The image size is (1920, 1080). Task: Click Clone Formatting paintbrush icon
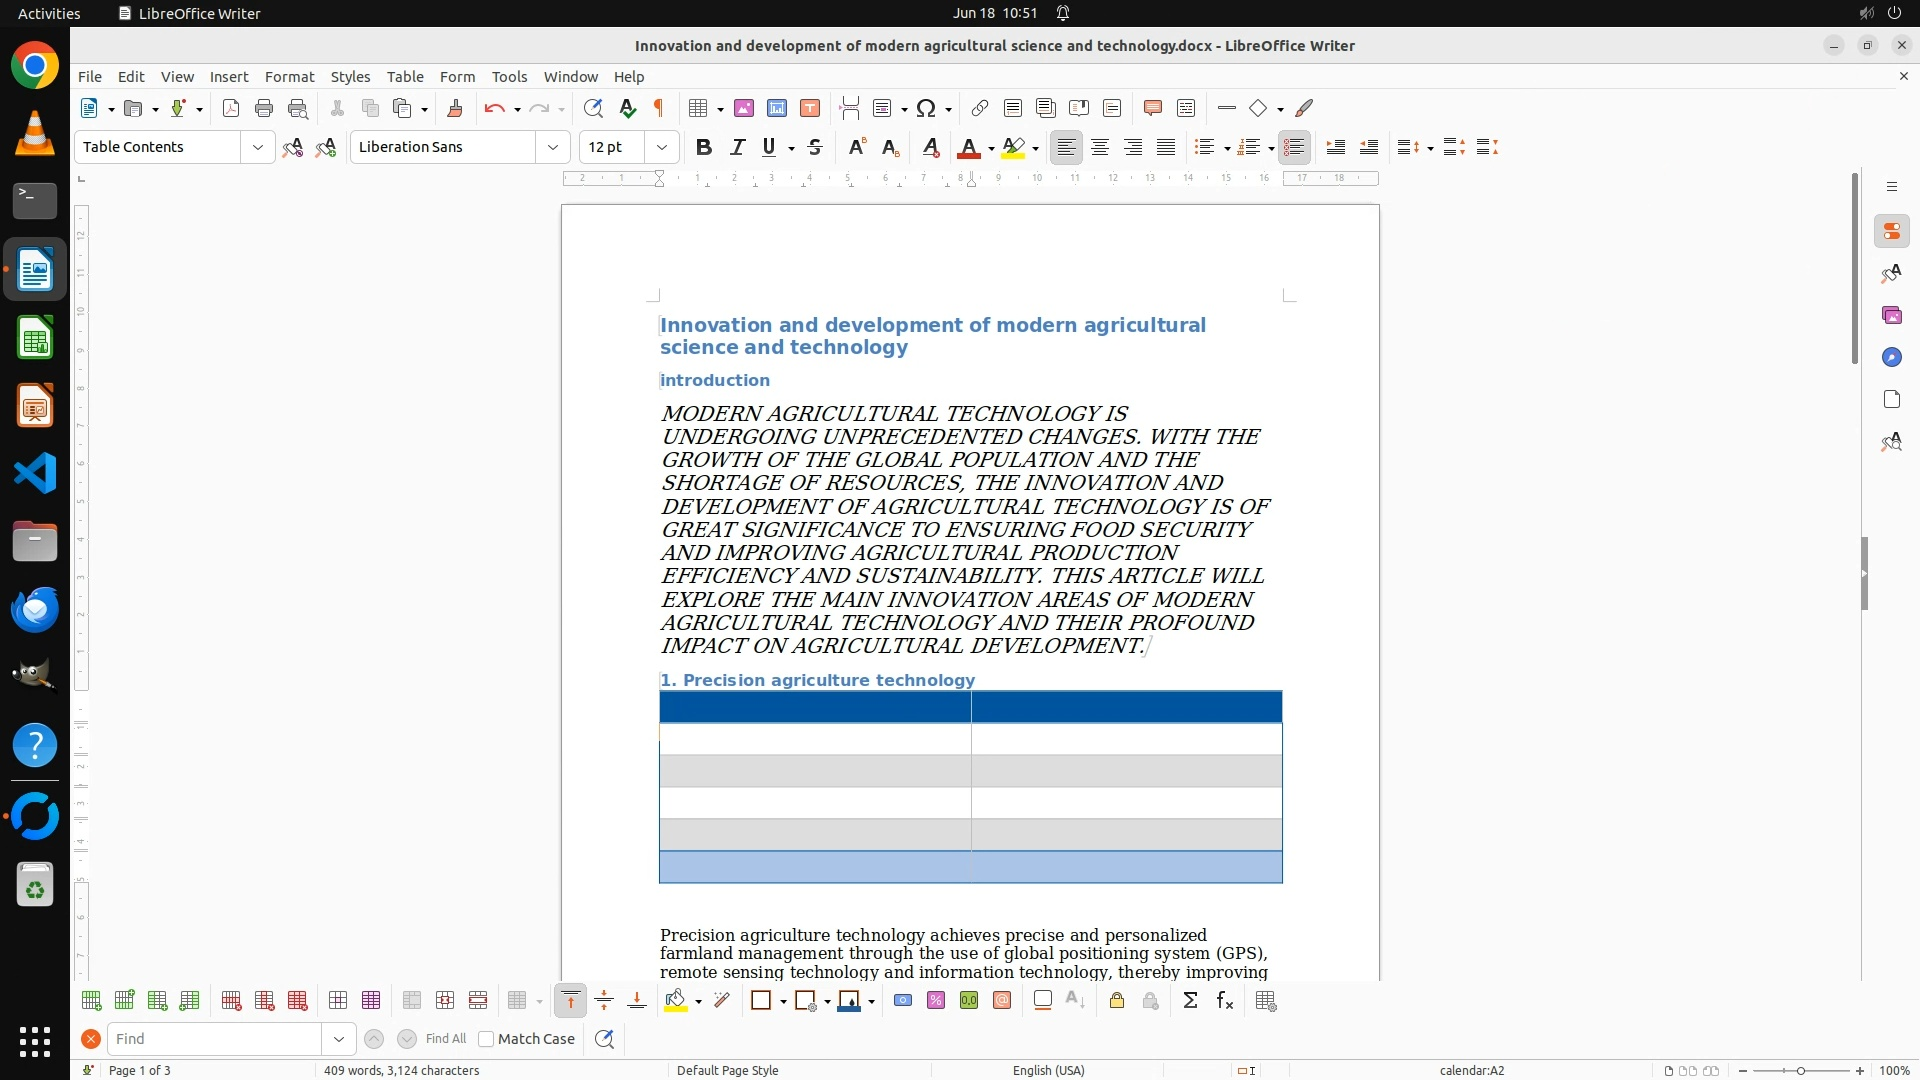point(455,108)
